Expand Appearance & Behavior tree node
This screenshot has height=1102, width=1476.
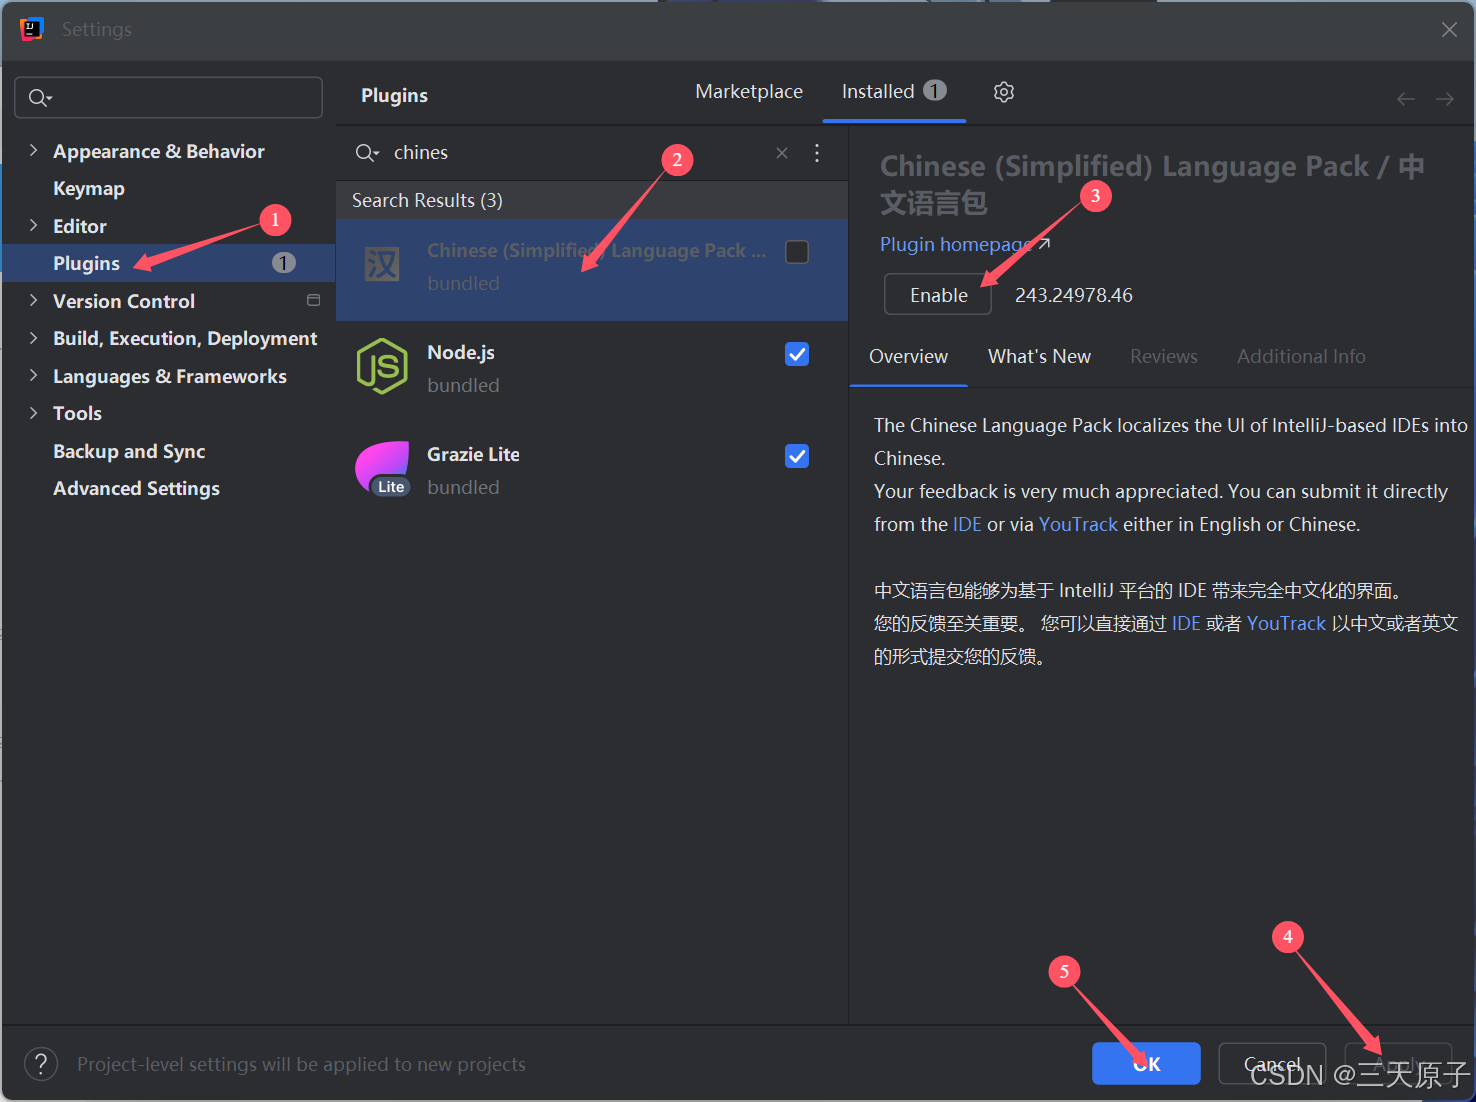click(33, 150)
